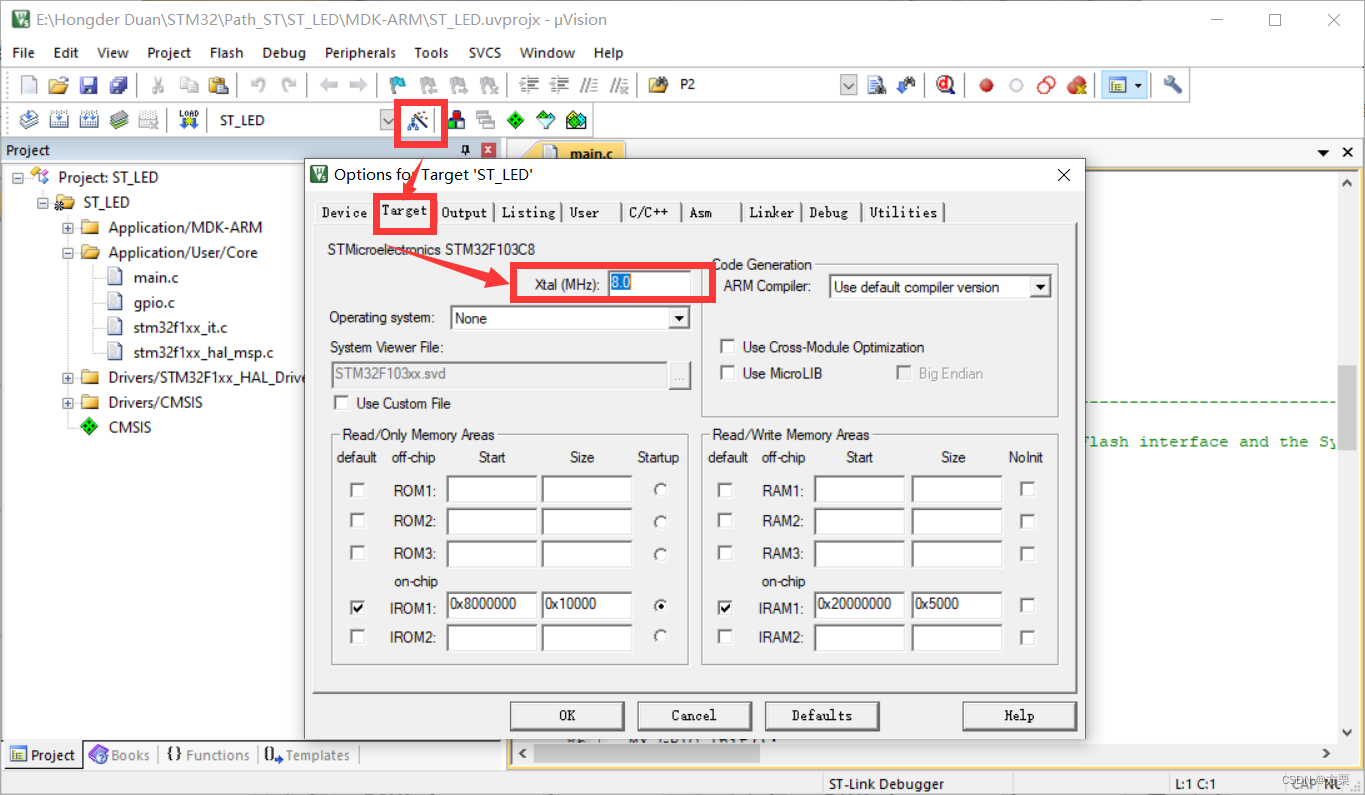Click the IRAM1 Size field
The height and width of the screenshot is (795, 1365).
pos(957,605)
